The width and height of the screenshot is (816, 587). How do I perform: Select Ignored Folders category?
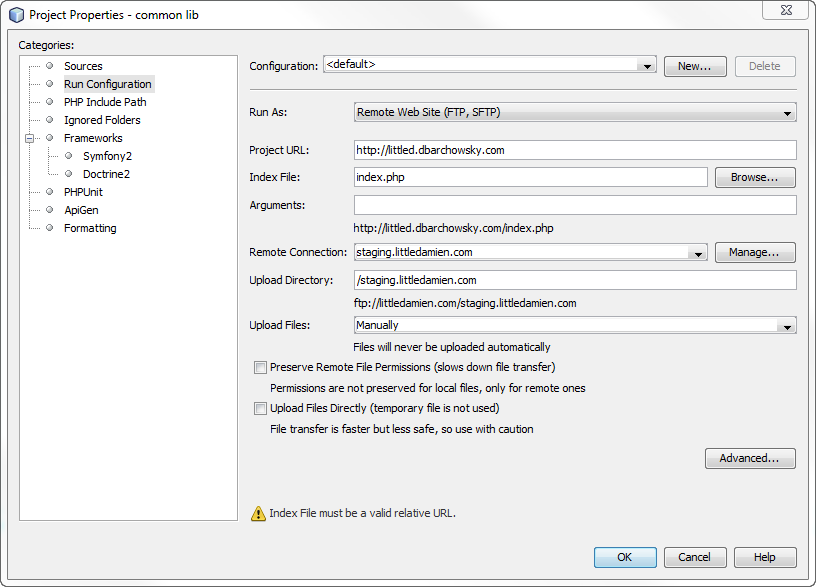pyautogui.click(x=102, y=120)
